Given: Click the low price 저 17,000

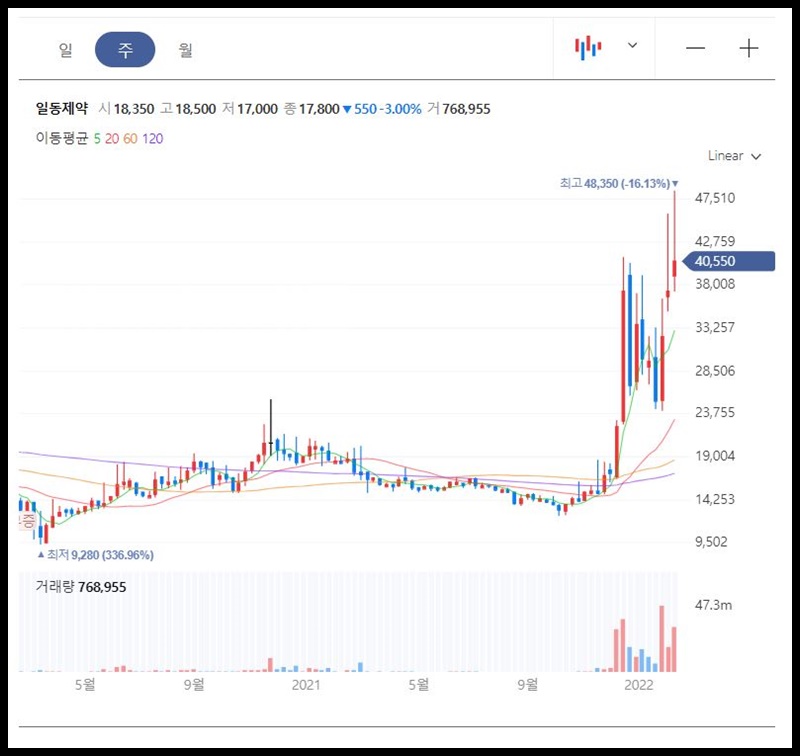Looking at the screenshot, I should [x=250, y=109].
